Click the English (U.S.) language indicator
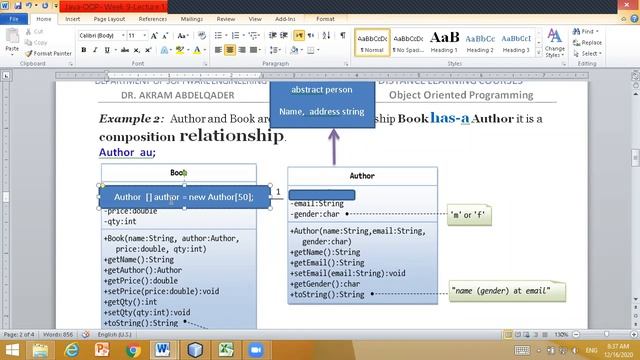 click(114, 335)
